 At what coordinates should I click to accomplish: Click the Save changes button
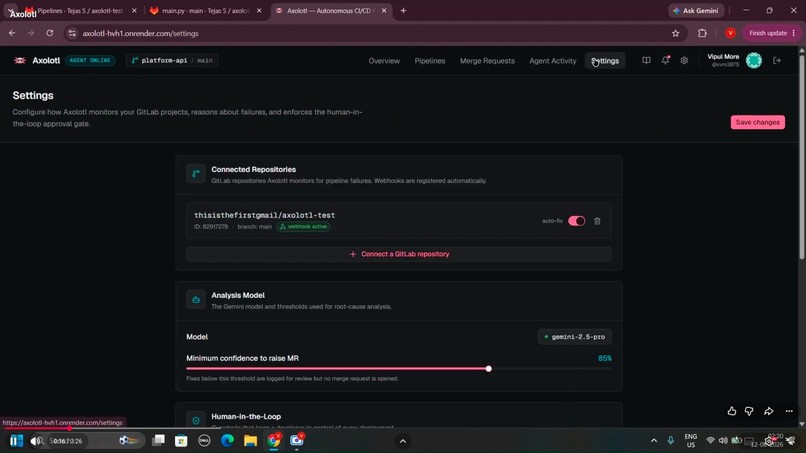point(757,122)
